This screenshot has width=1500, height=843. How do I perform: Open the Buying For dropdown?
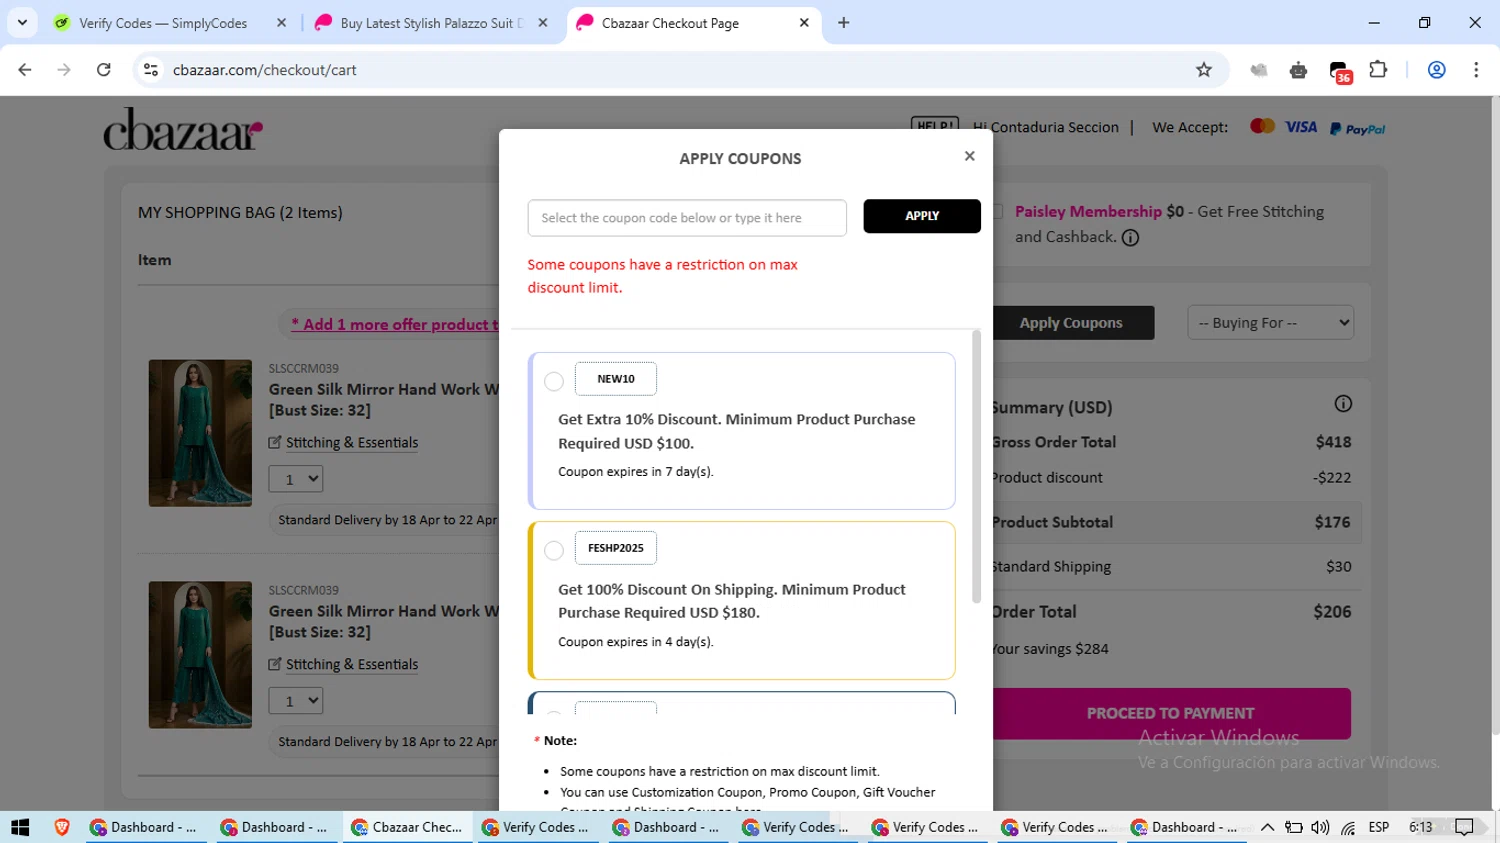pos(1271,323)
